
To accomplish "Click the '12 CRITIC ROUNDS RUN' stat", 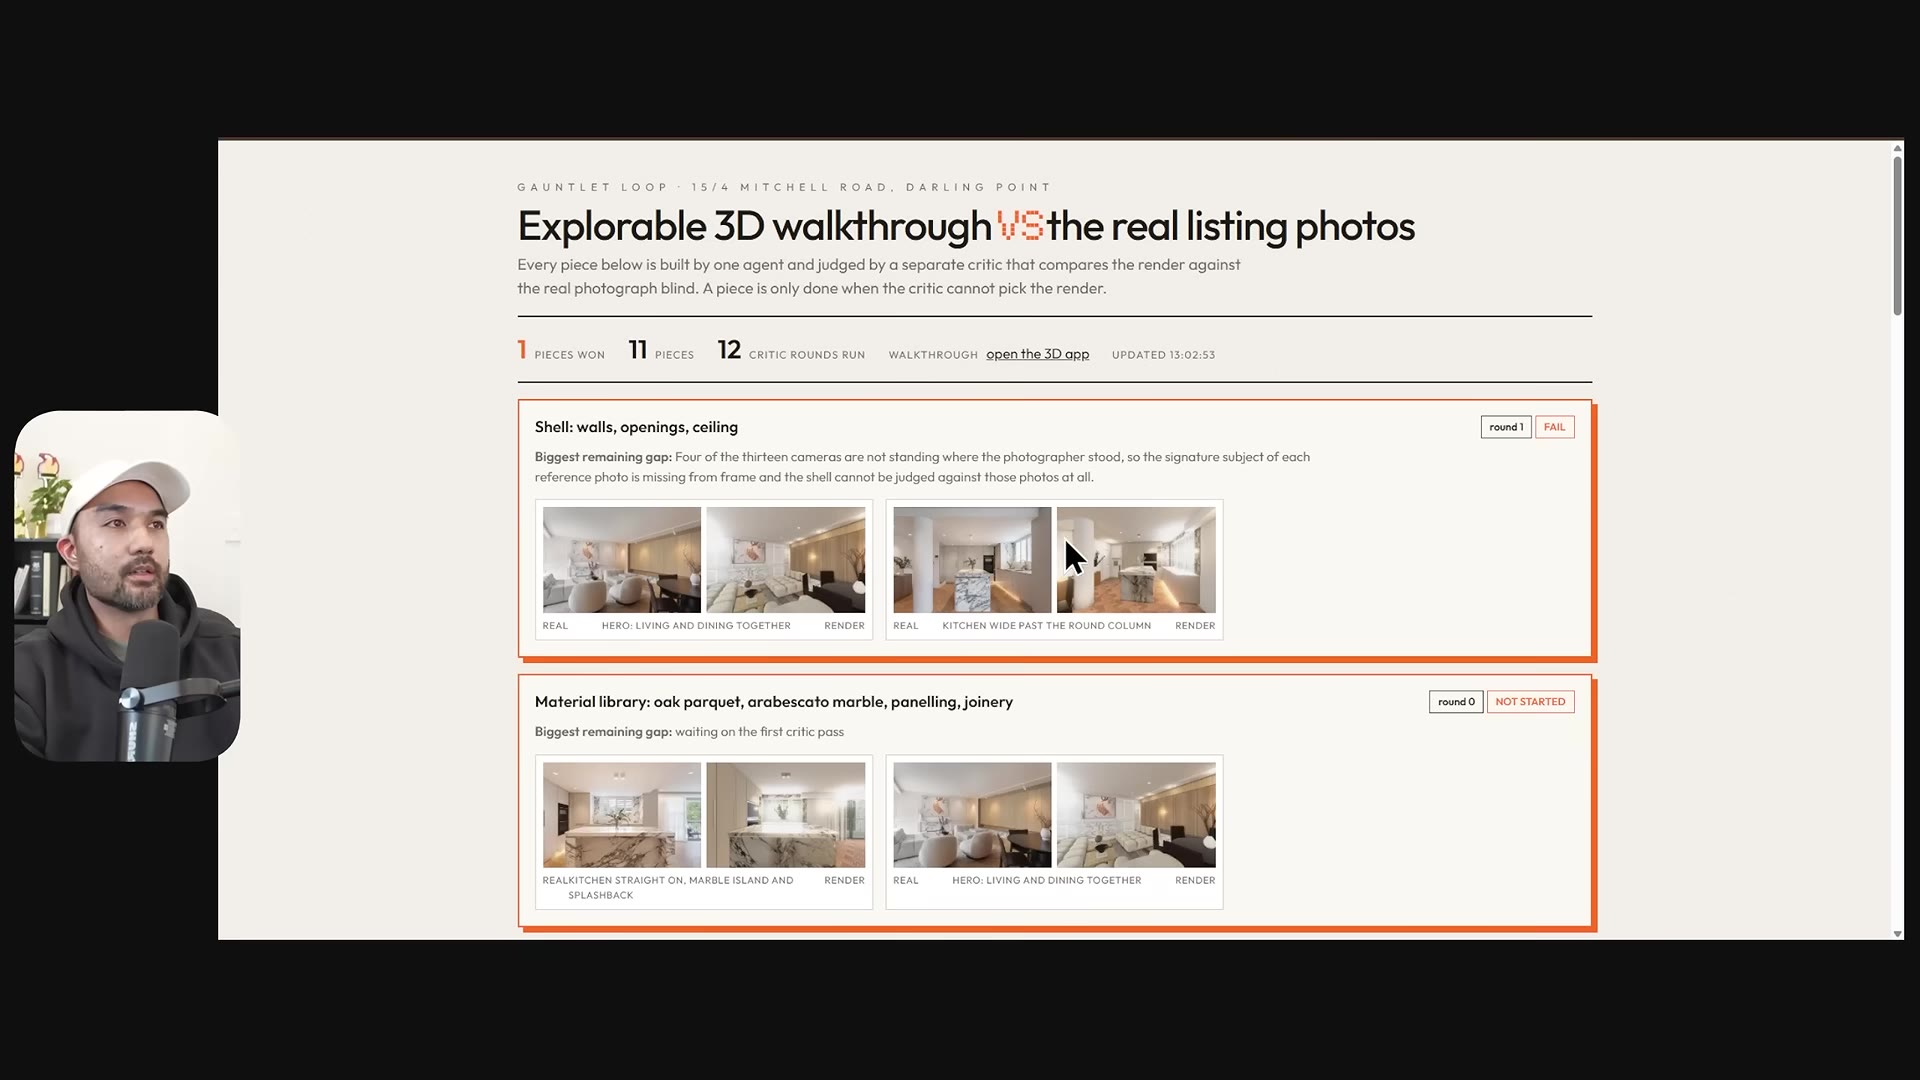I will 791,351.
